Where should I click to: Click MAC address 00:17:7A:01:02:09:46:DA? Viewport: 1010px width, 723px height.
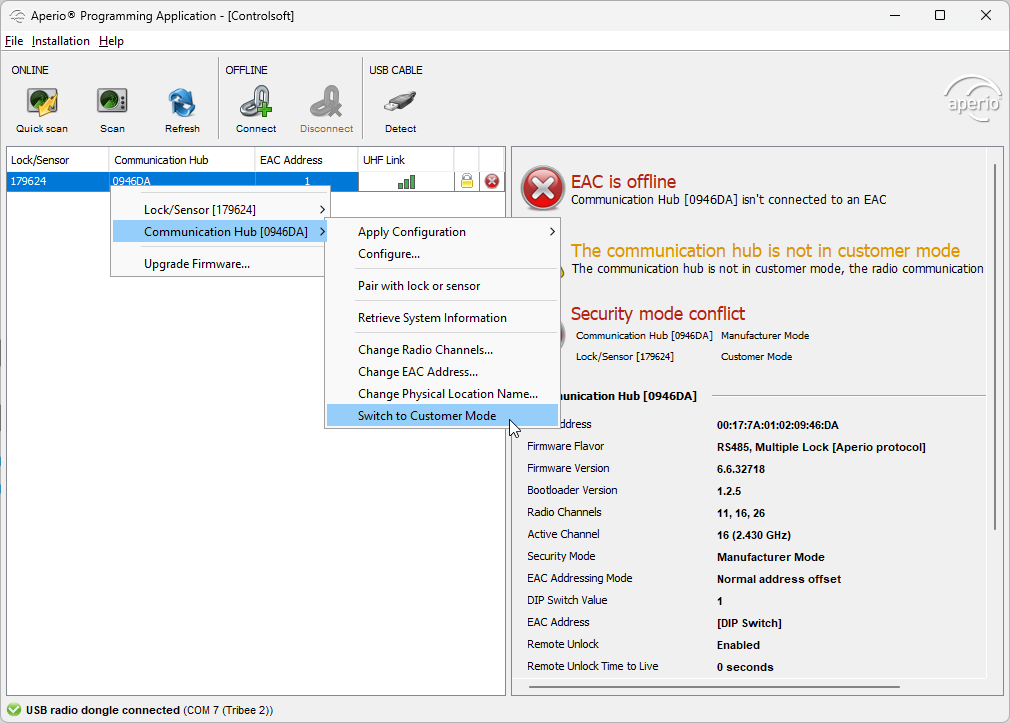click(x=777, y=425)
